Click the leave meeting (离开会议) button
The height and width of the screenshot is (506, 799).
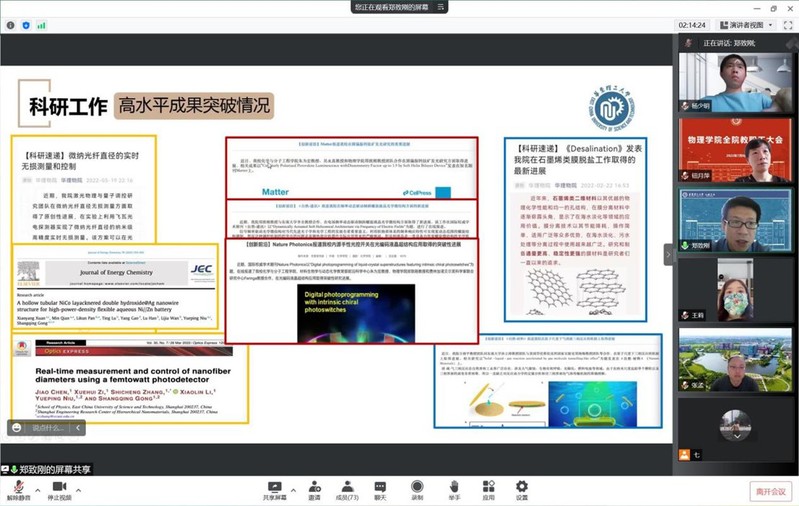pos(771,491)
